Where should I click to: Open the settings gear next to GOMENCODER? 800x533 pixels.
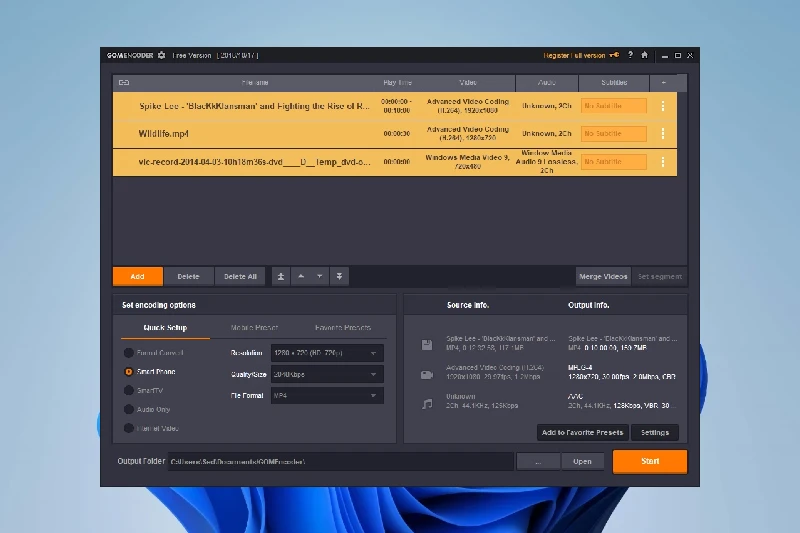click(161, 55)
